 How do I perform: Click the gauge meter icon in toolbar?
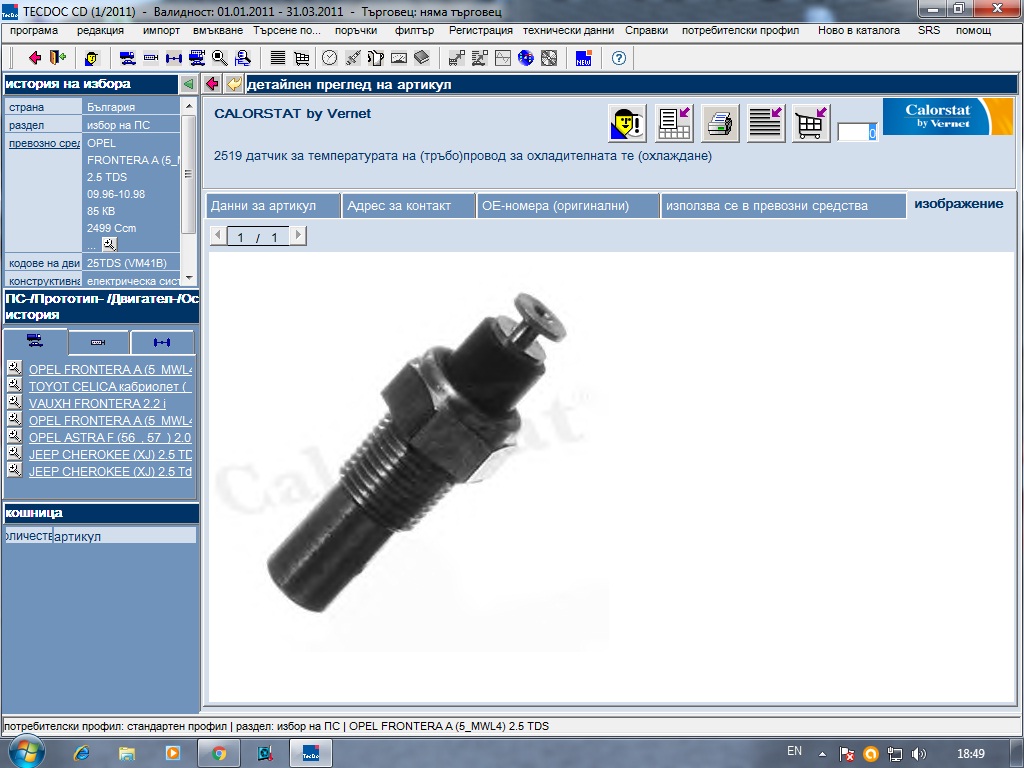pos(399,58)
